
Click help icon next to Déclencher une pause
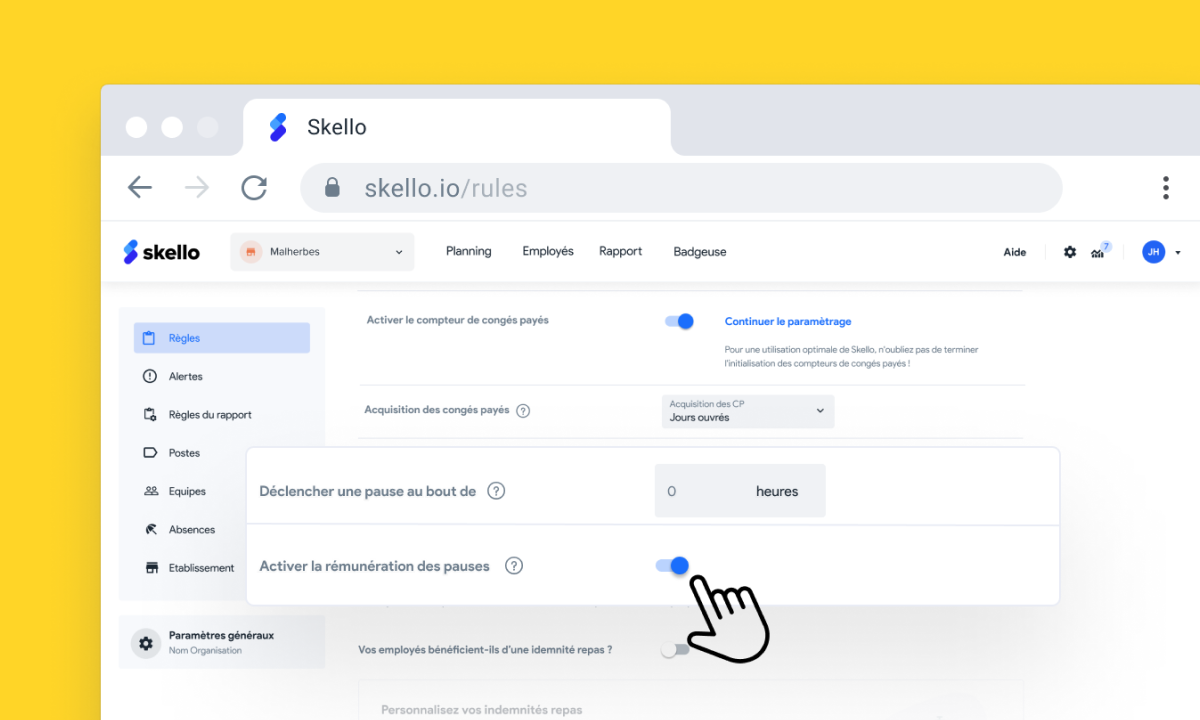[x=496, y=491]
